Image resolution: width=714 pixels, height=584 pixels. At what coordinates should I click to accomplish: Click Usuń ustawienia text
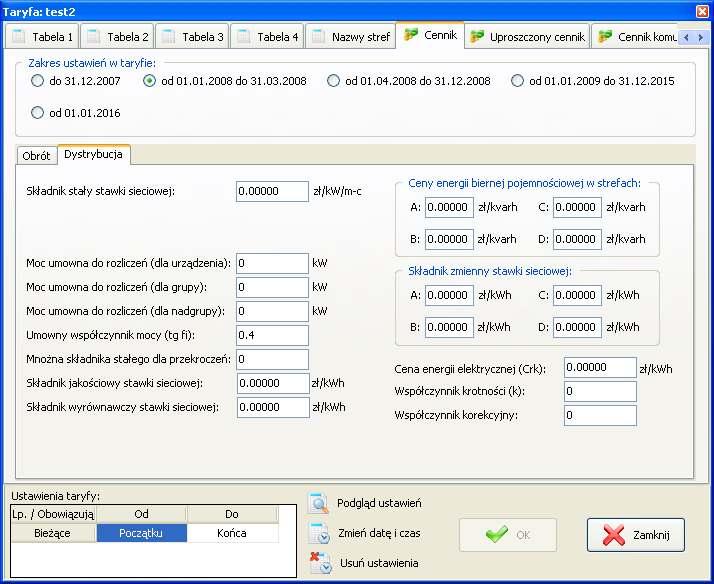(x=379, y=563)
